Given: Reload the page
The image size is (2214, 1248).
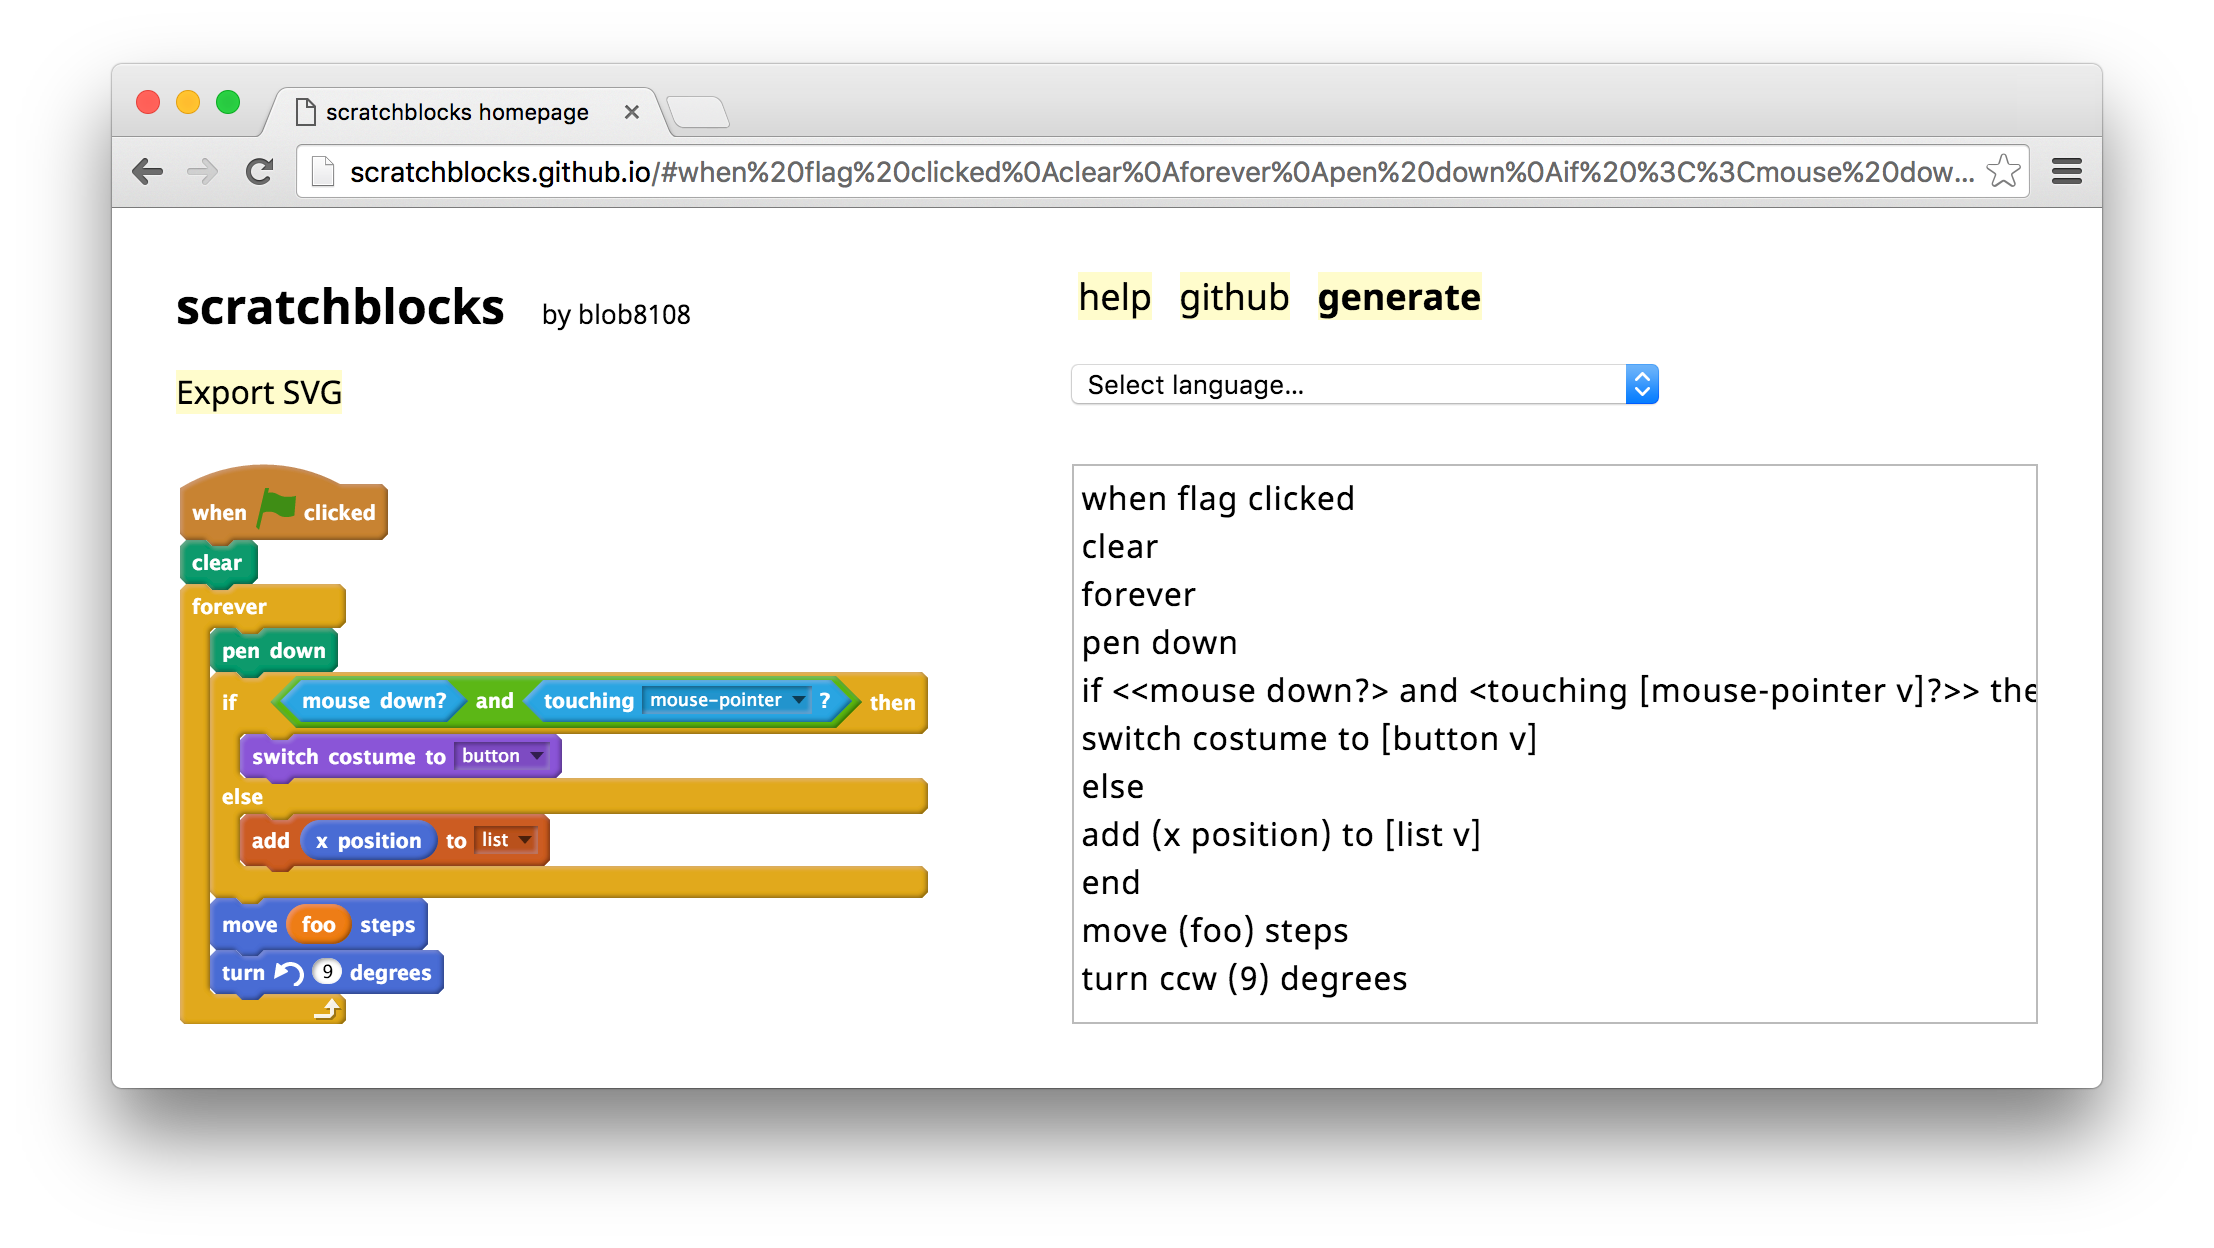Looking at the screenshot, I should 259,172.
